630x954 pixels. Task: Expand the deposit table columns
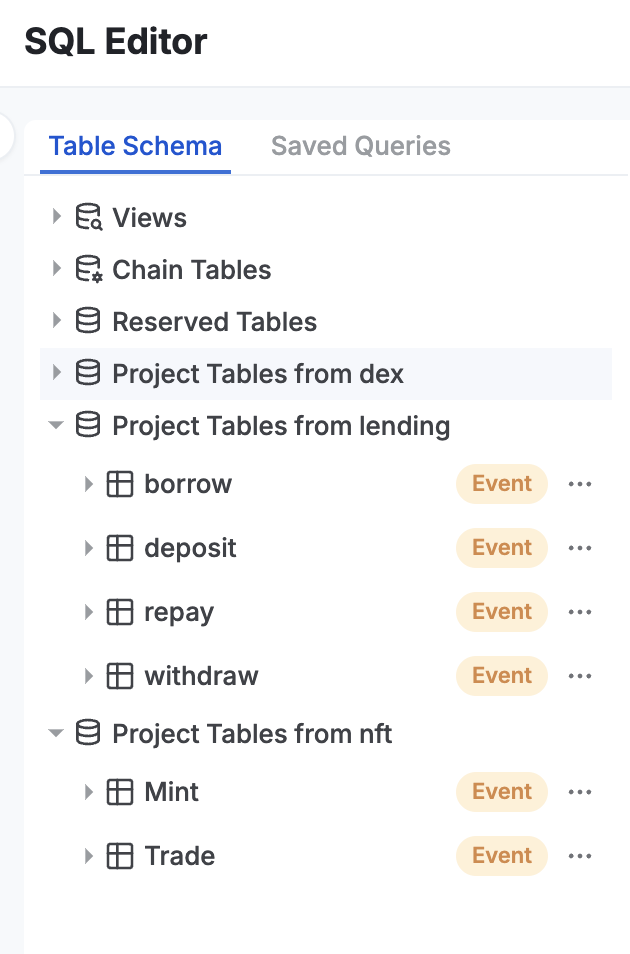pyautogui.click(x=88, y=548)
